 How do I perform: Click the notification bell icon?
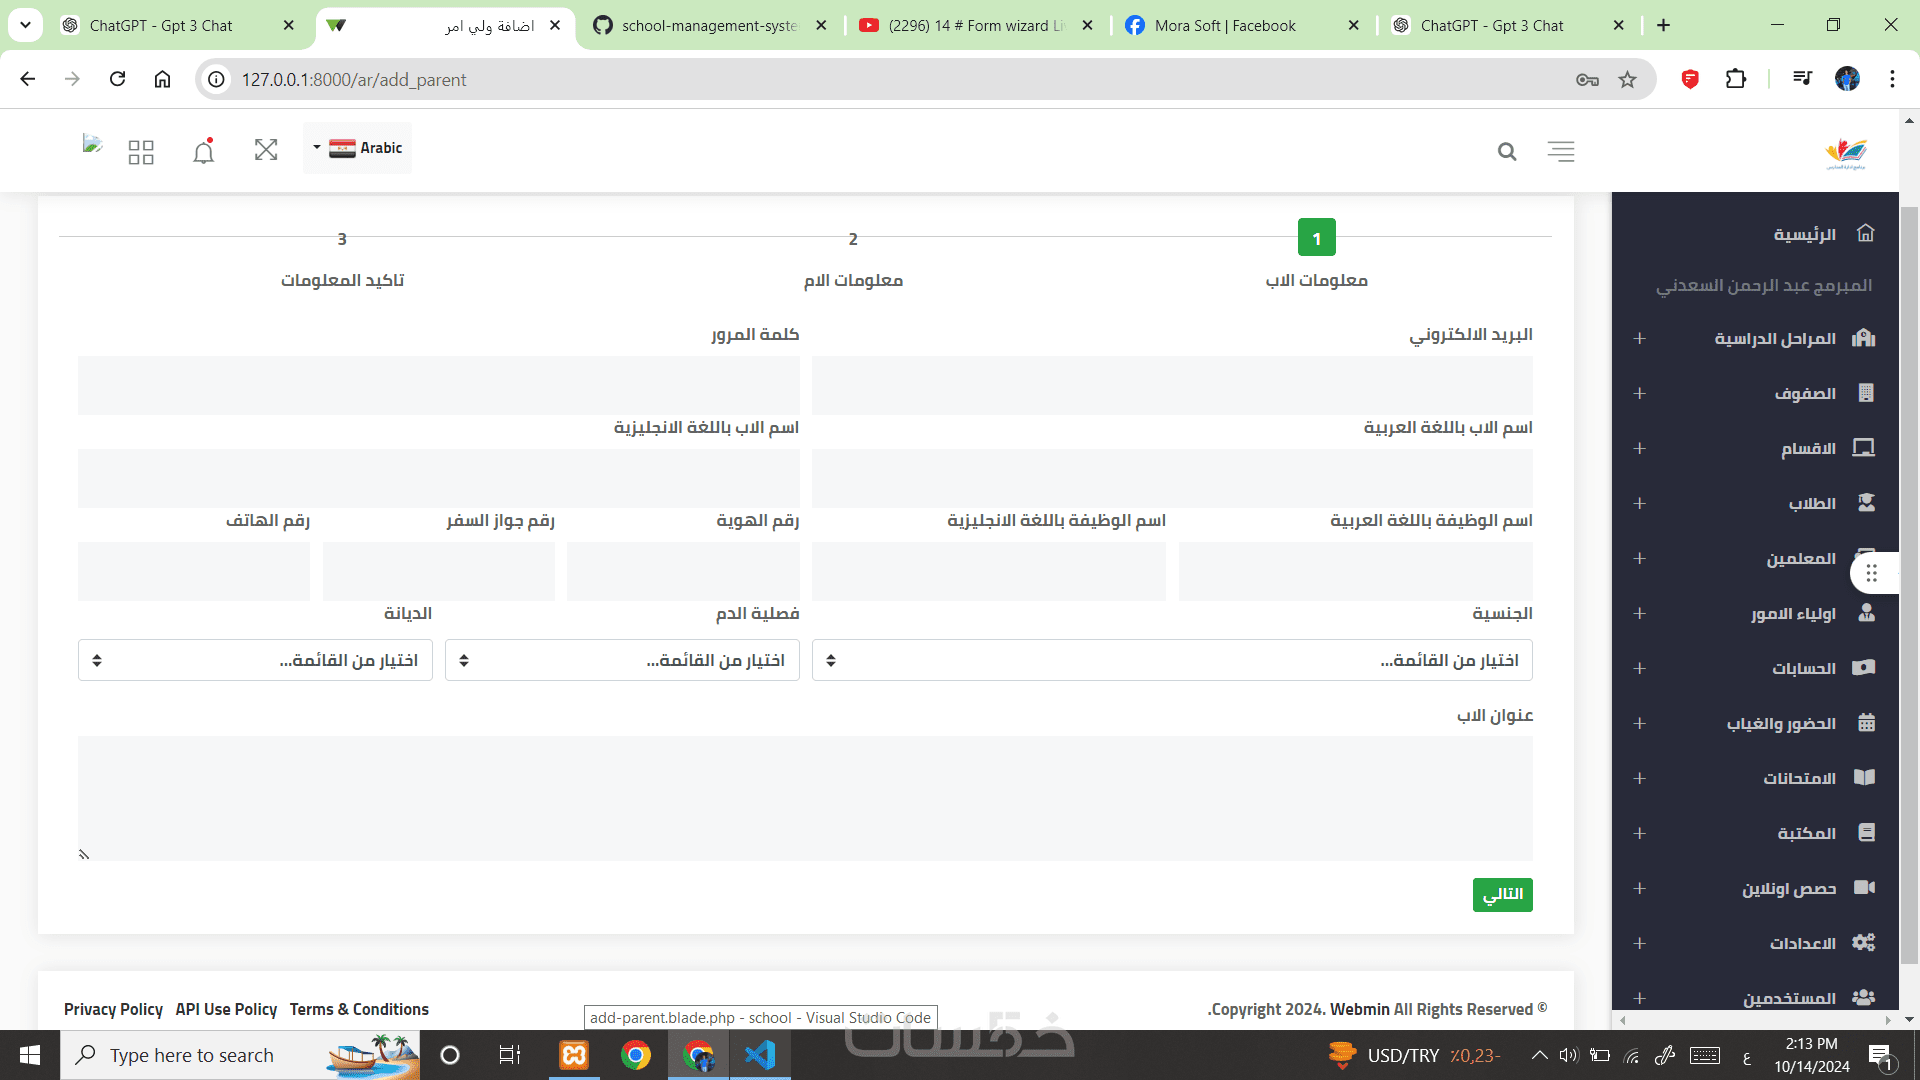204,151
